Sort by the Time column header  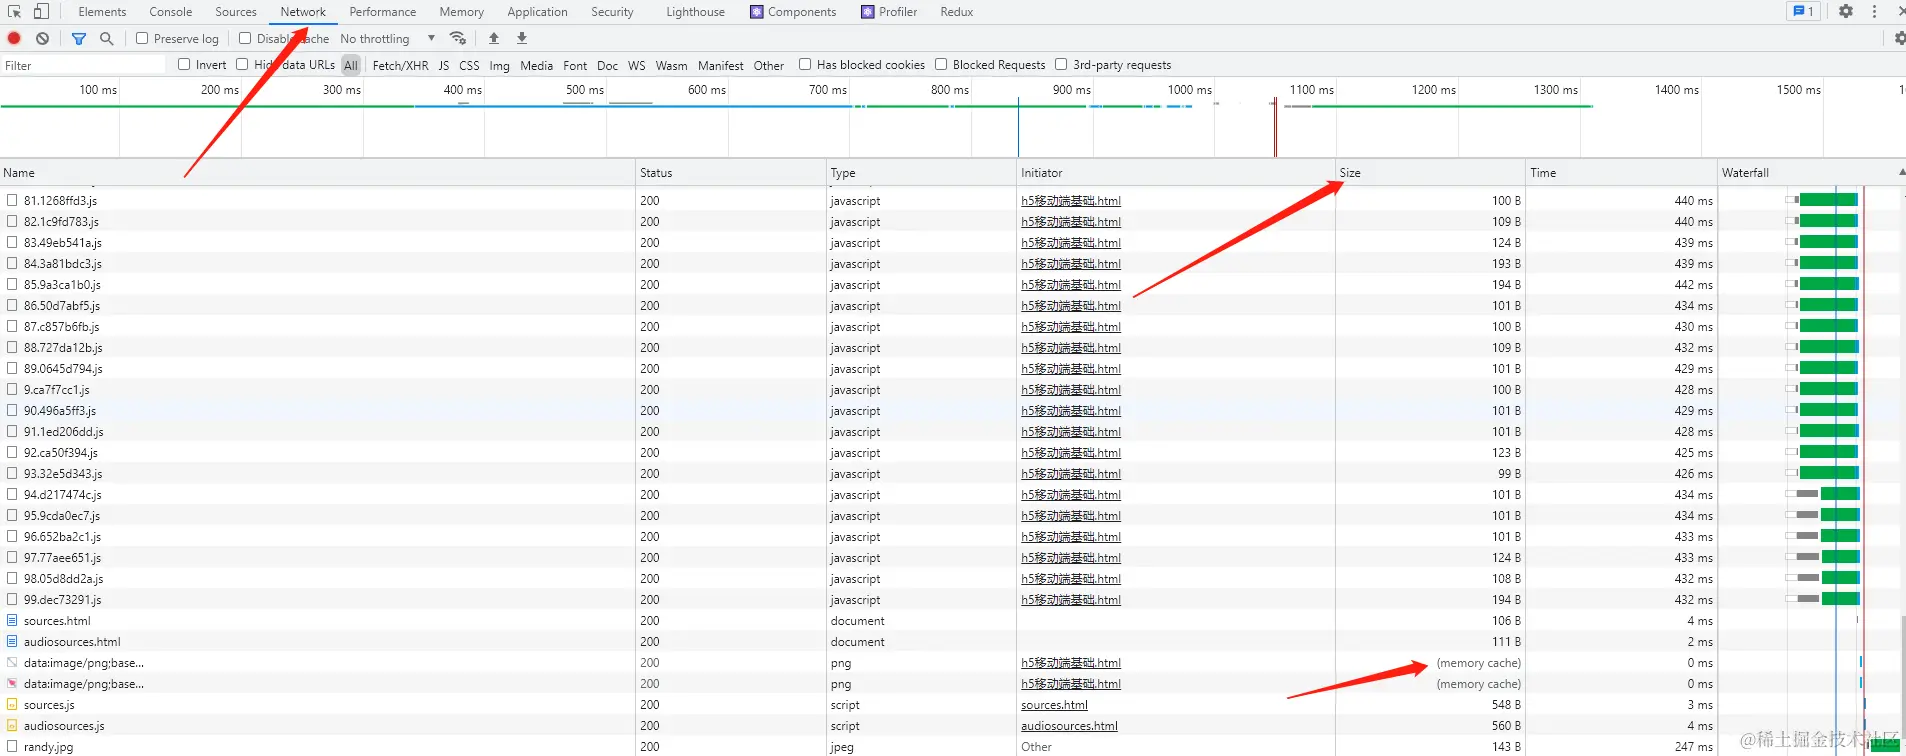pos(1621,172)
